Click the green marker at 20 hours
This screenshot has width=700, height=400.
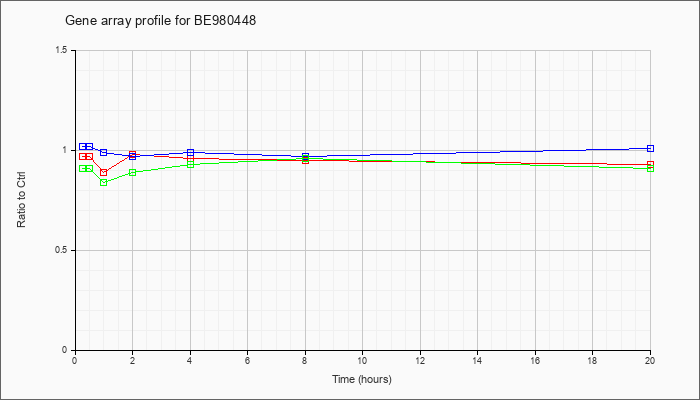tap(650, 168)
